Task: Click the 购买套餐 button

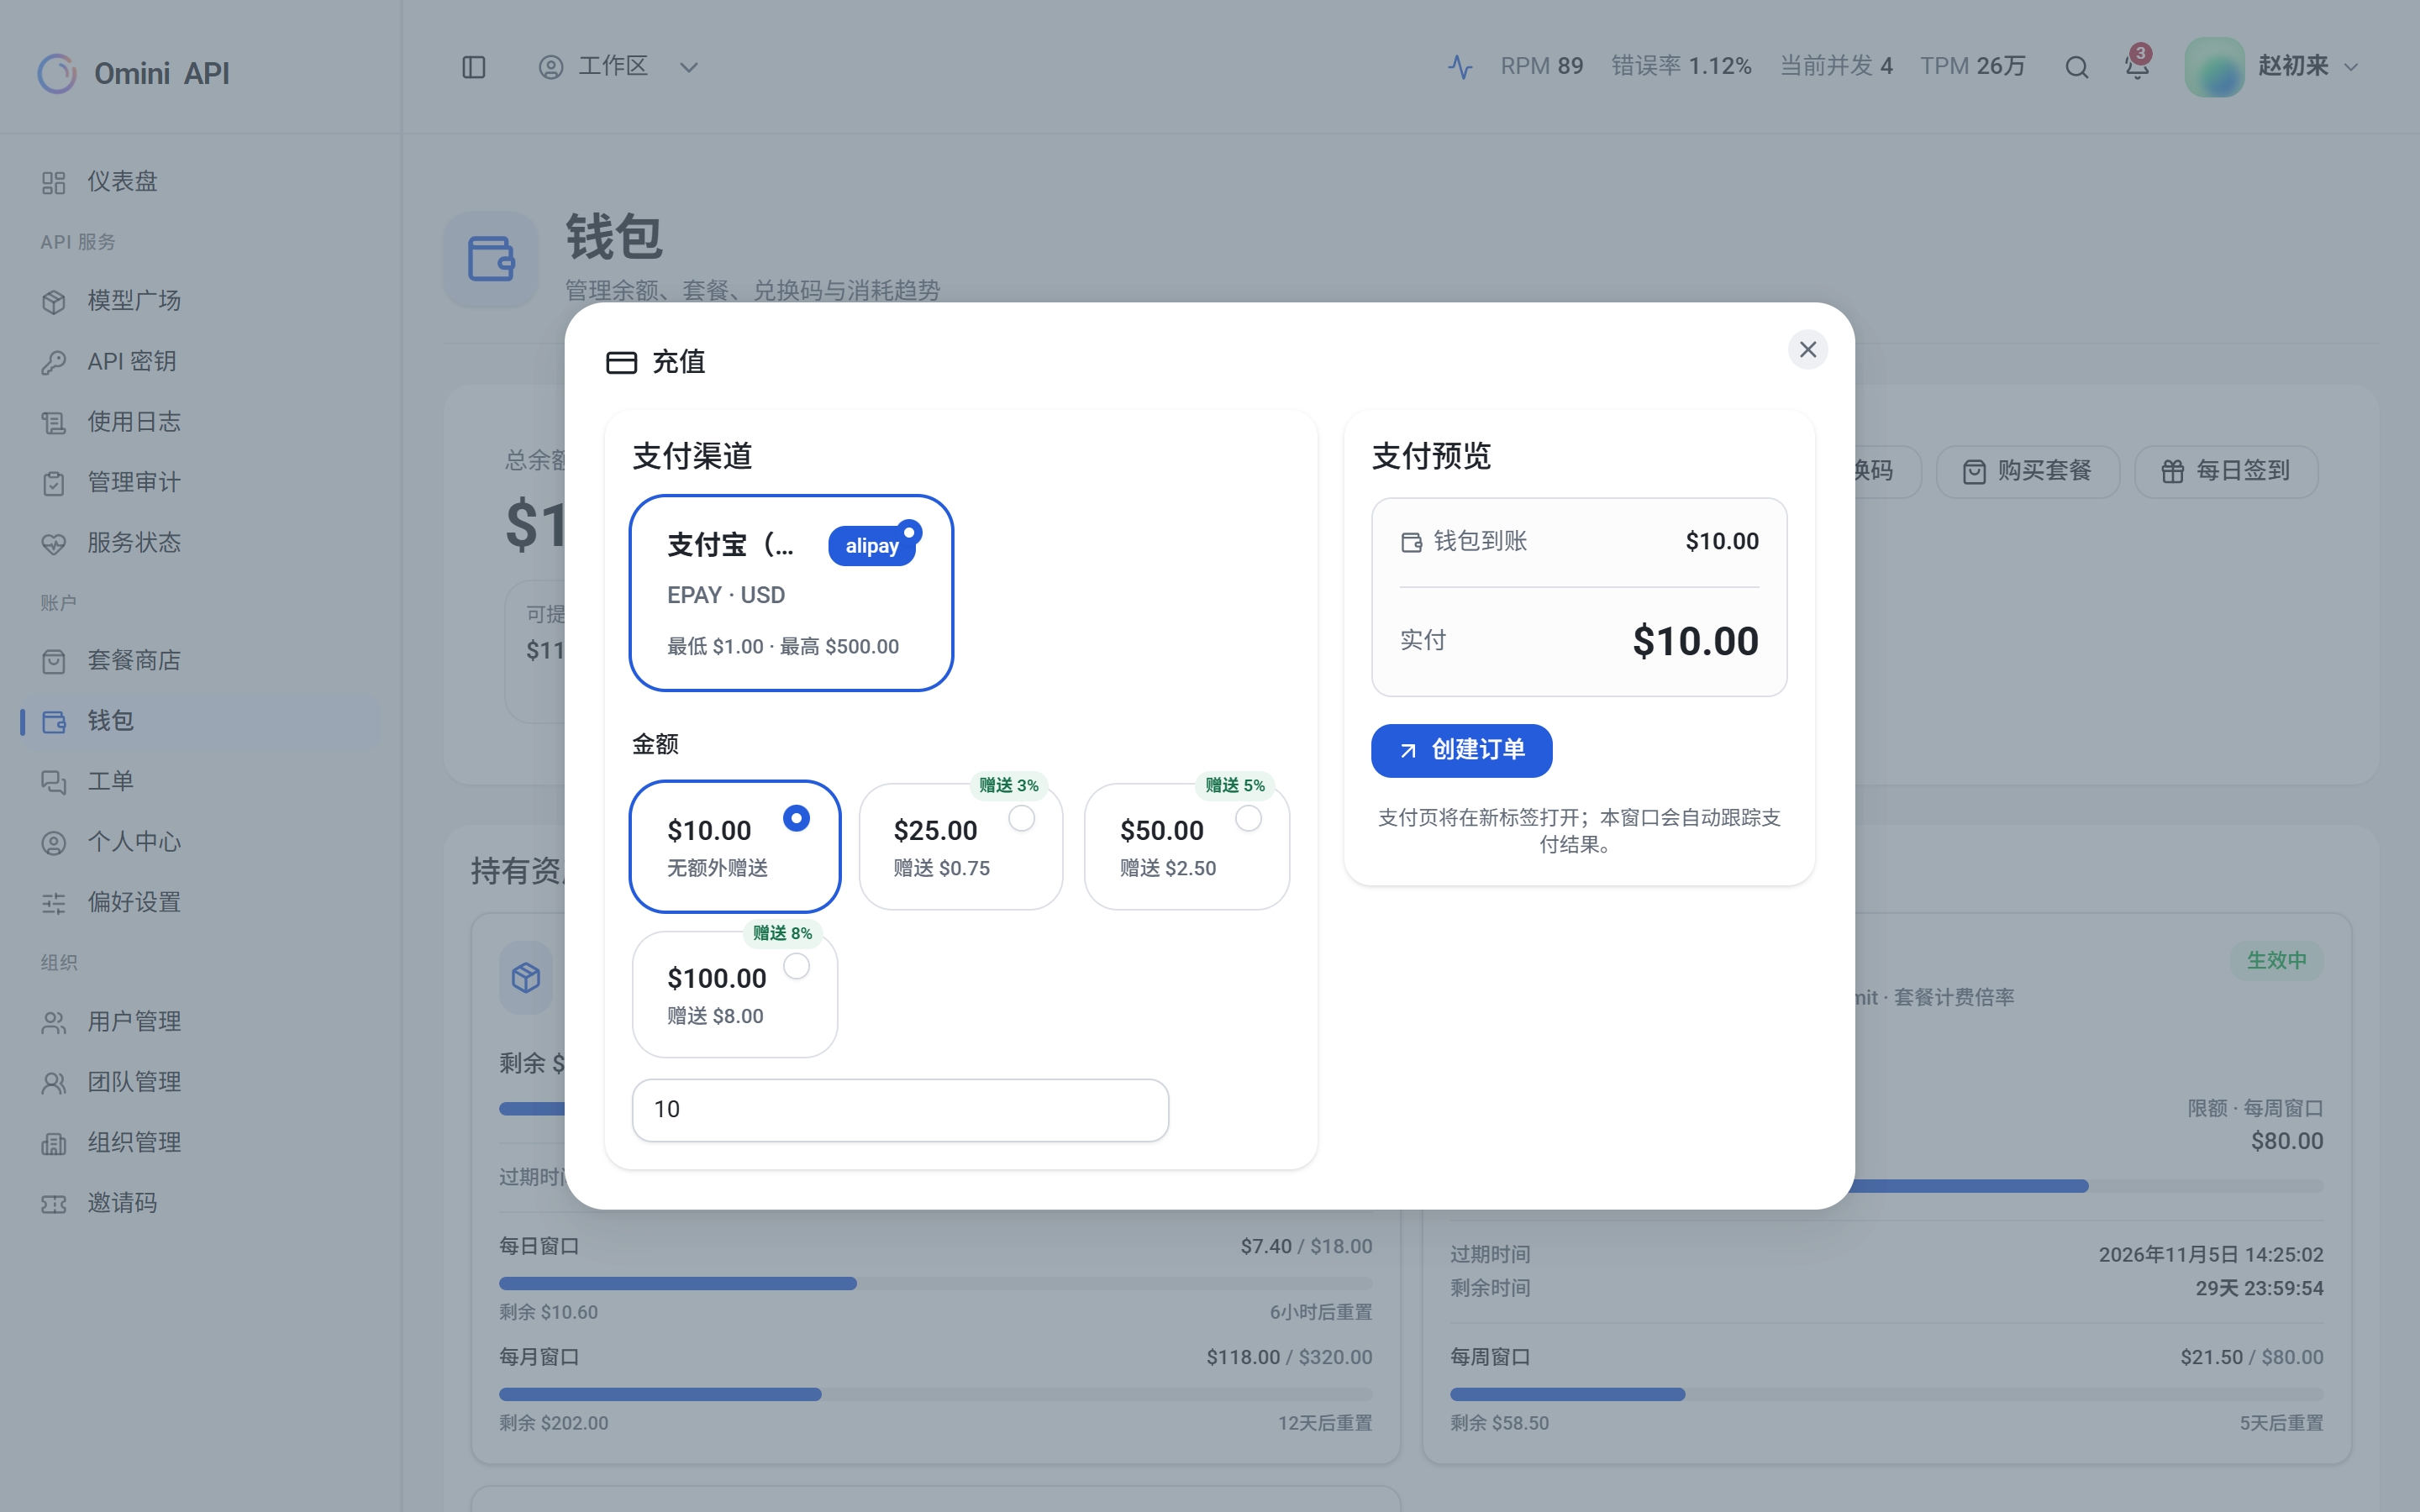Action: pyautogui.click(x=2027, y=471)
